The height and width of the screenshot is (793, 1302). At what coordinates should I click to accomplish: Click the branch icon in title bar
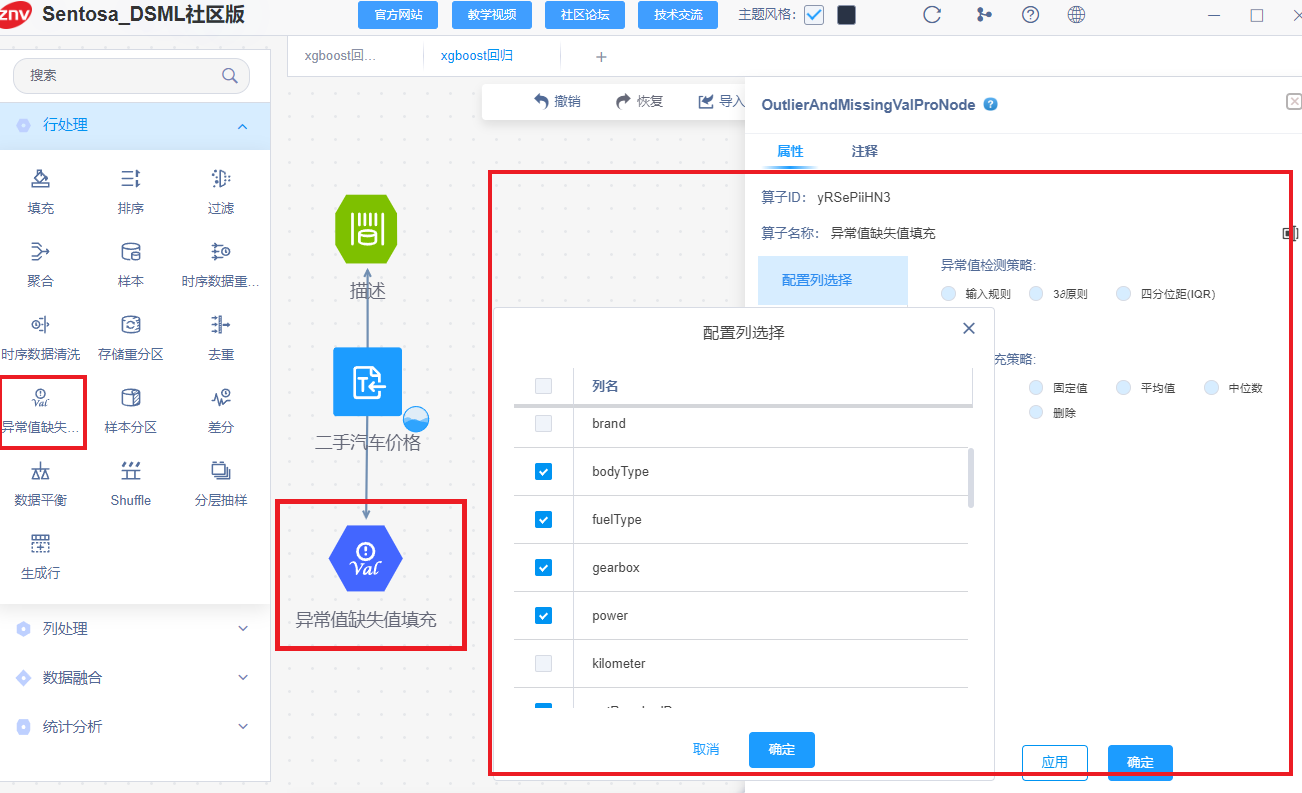click(984, 15)
